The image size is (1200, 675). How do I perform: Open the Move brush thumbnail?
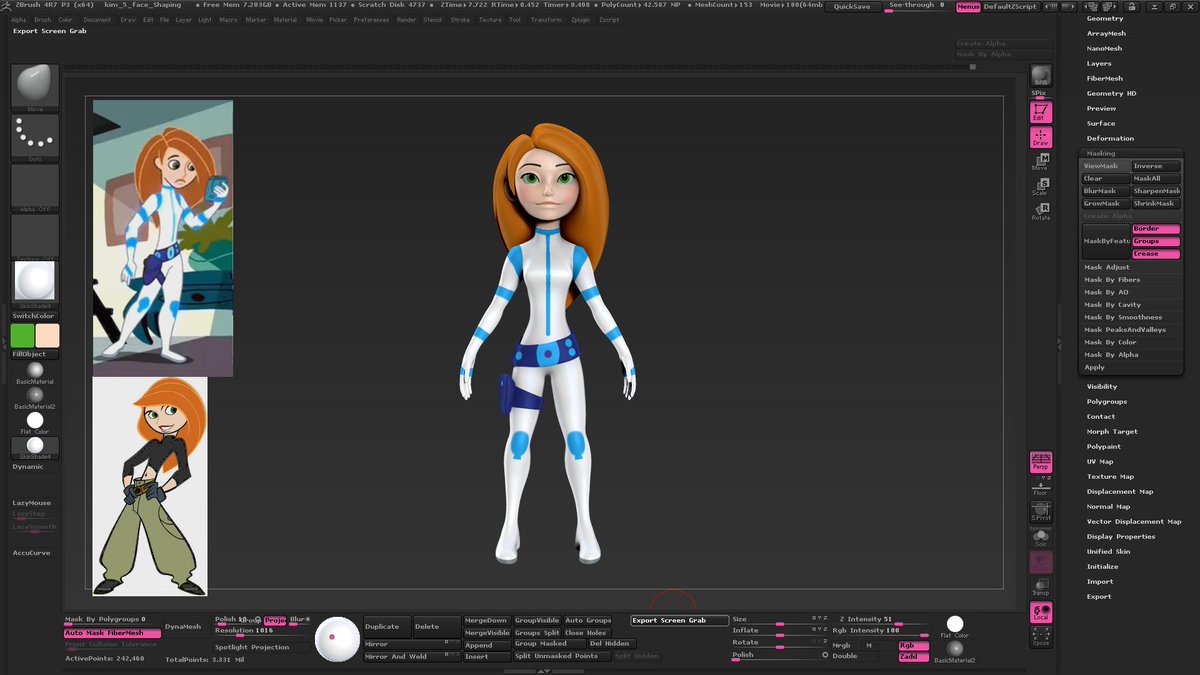pyautogui.click(x=35, y=87)
